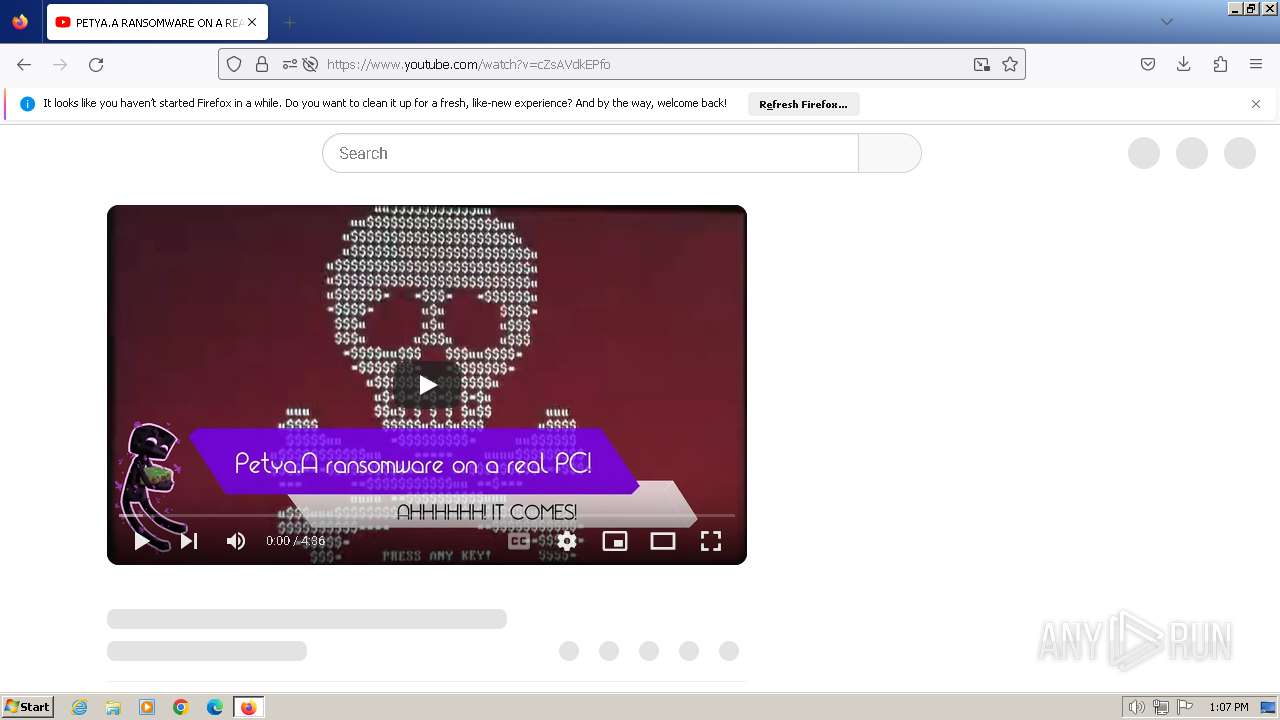
Task: Mute the video volume
Action: point(236,541)
